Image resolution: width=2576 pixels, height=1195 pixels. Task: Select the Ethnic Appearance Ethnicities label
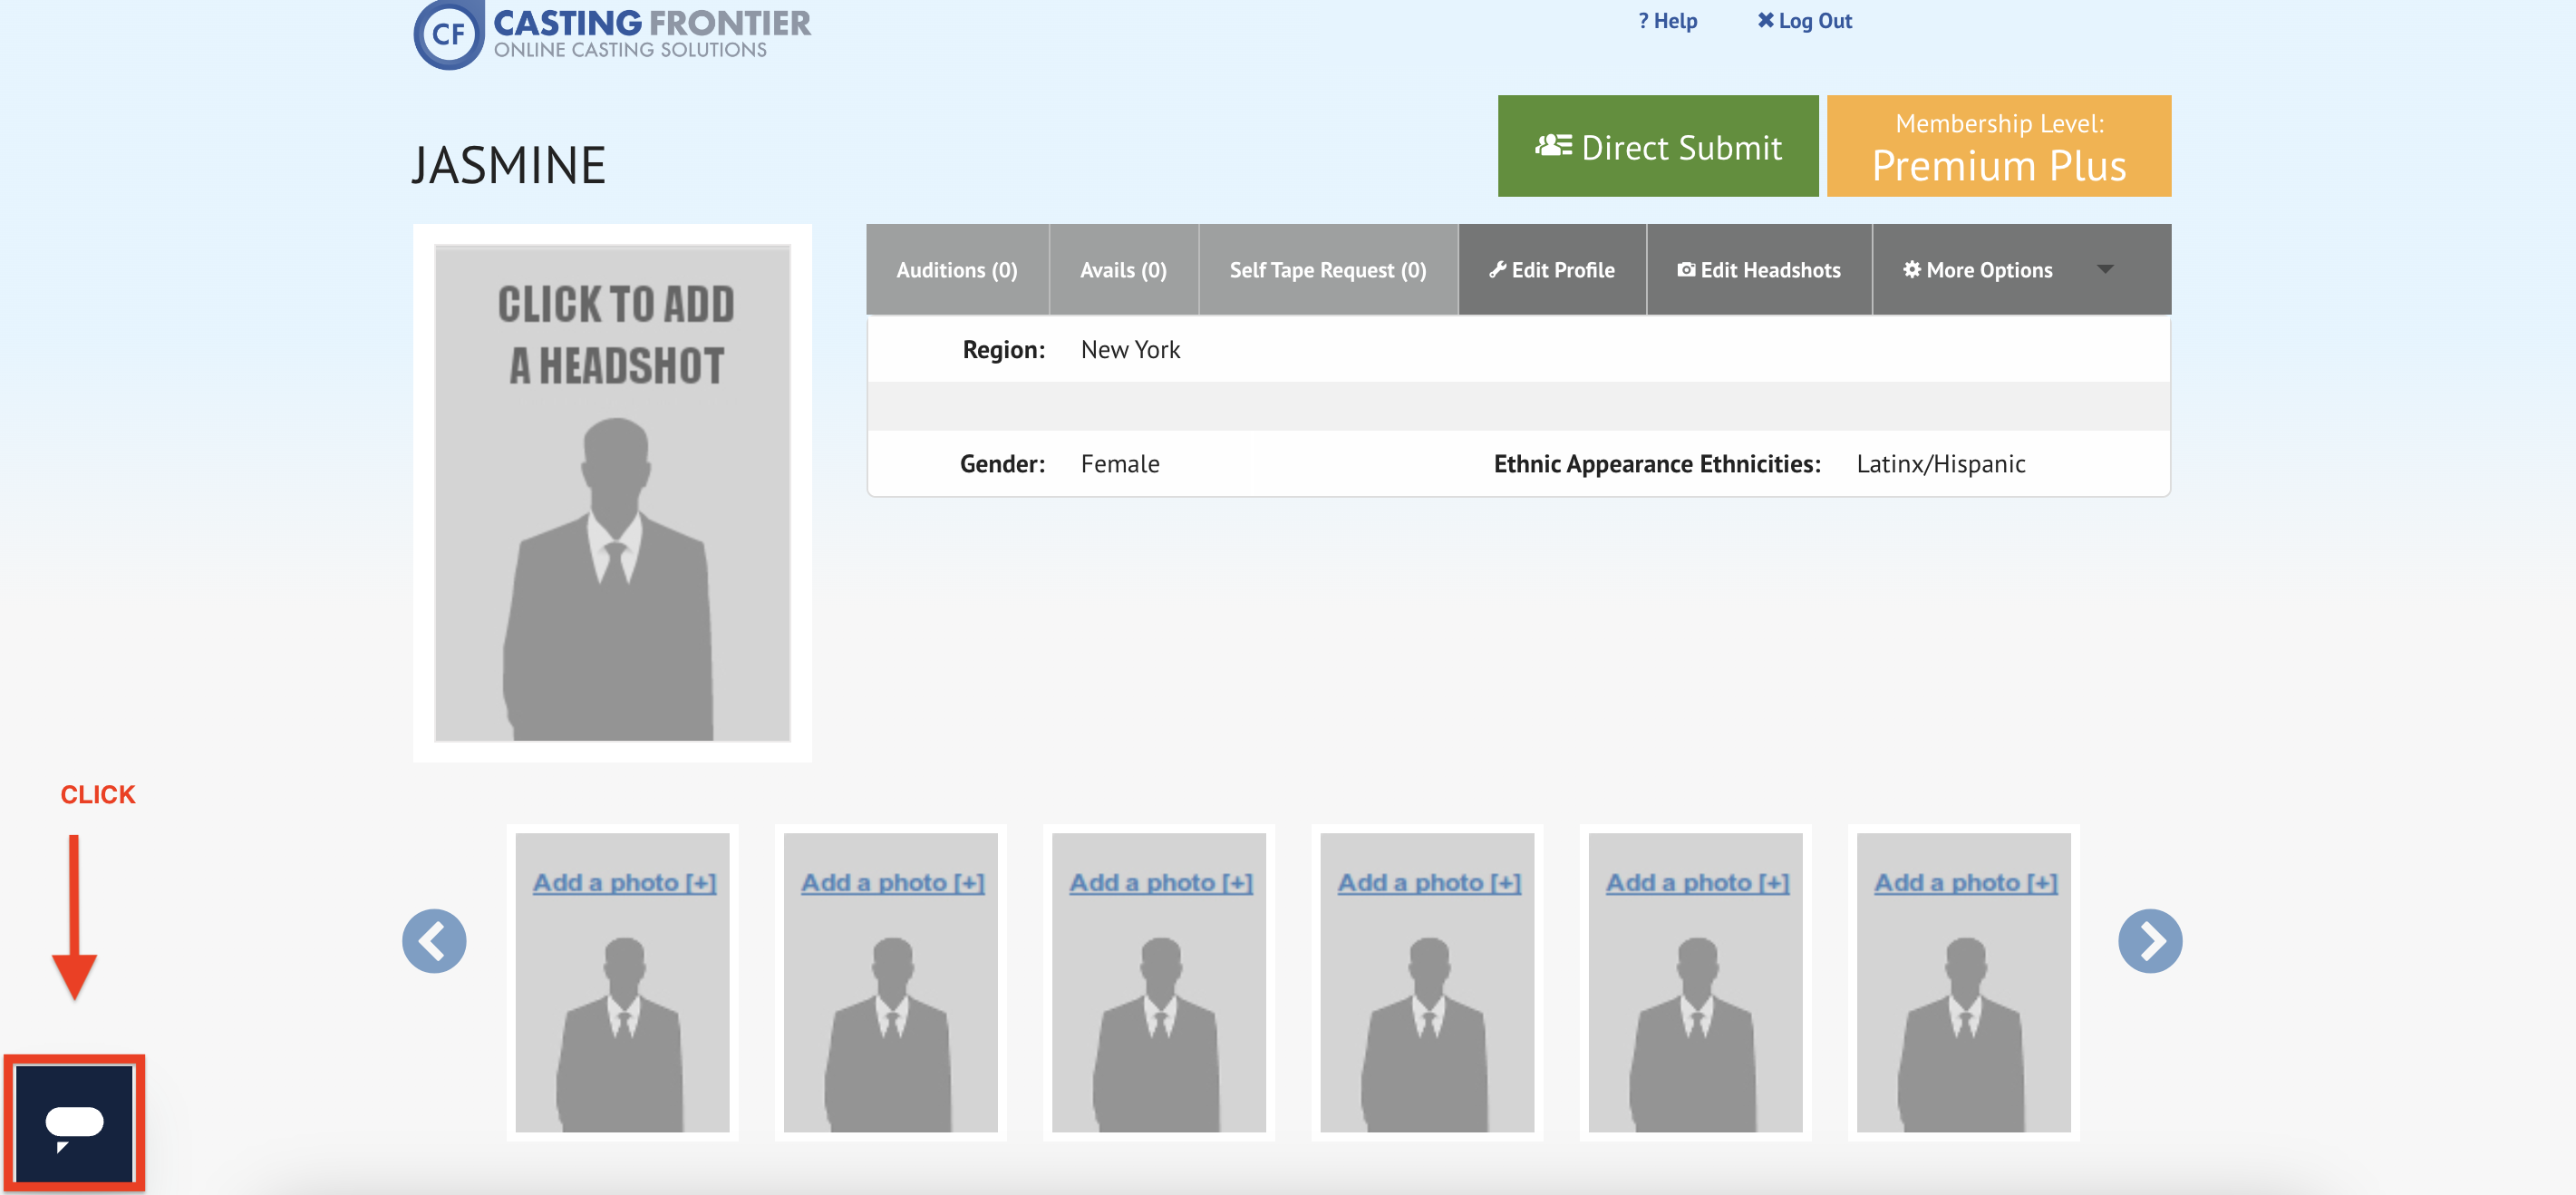pyautogui.click(x=1656, y=464)
